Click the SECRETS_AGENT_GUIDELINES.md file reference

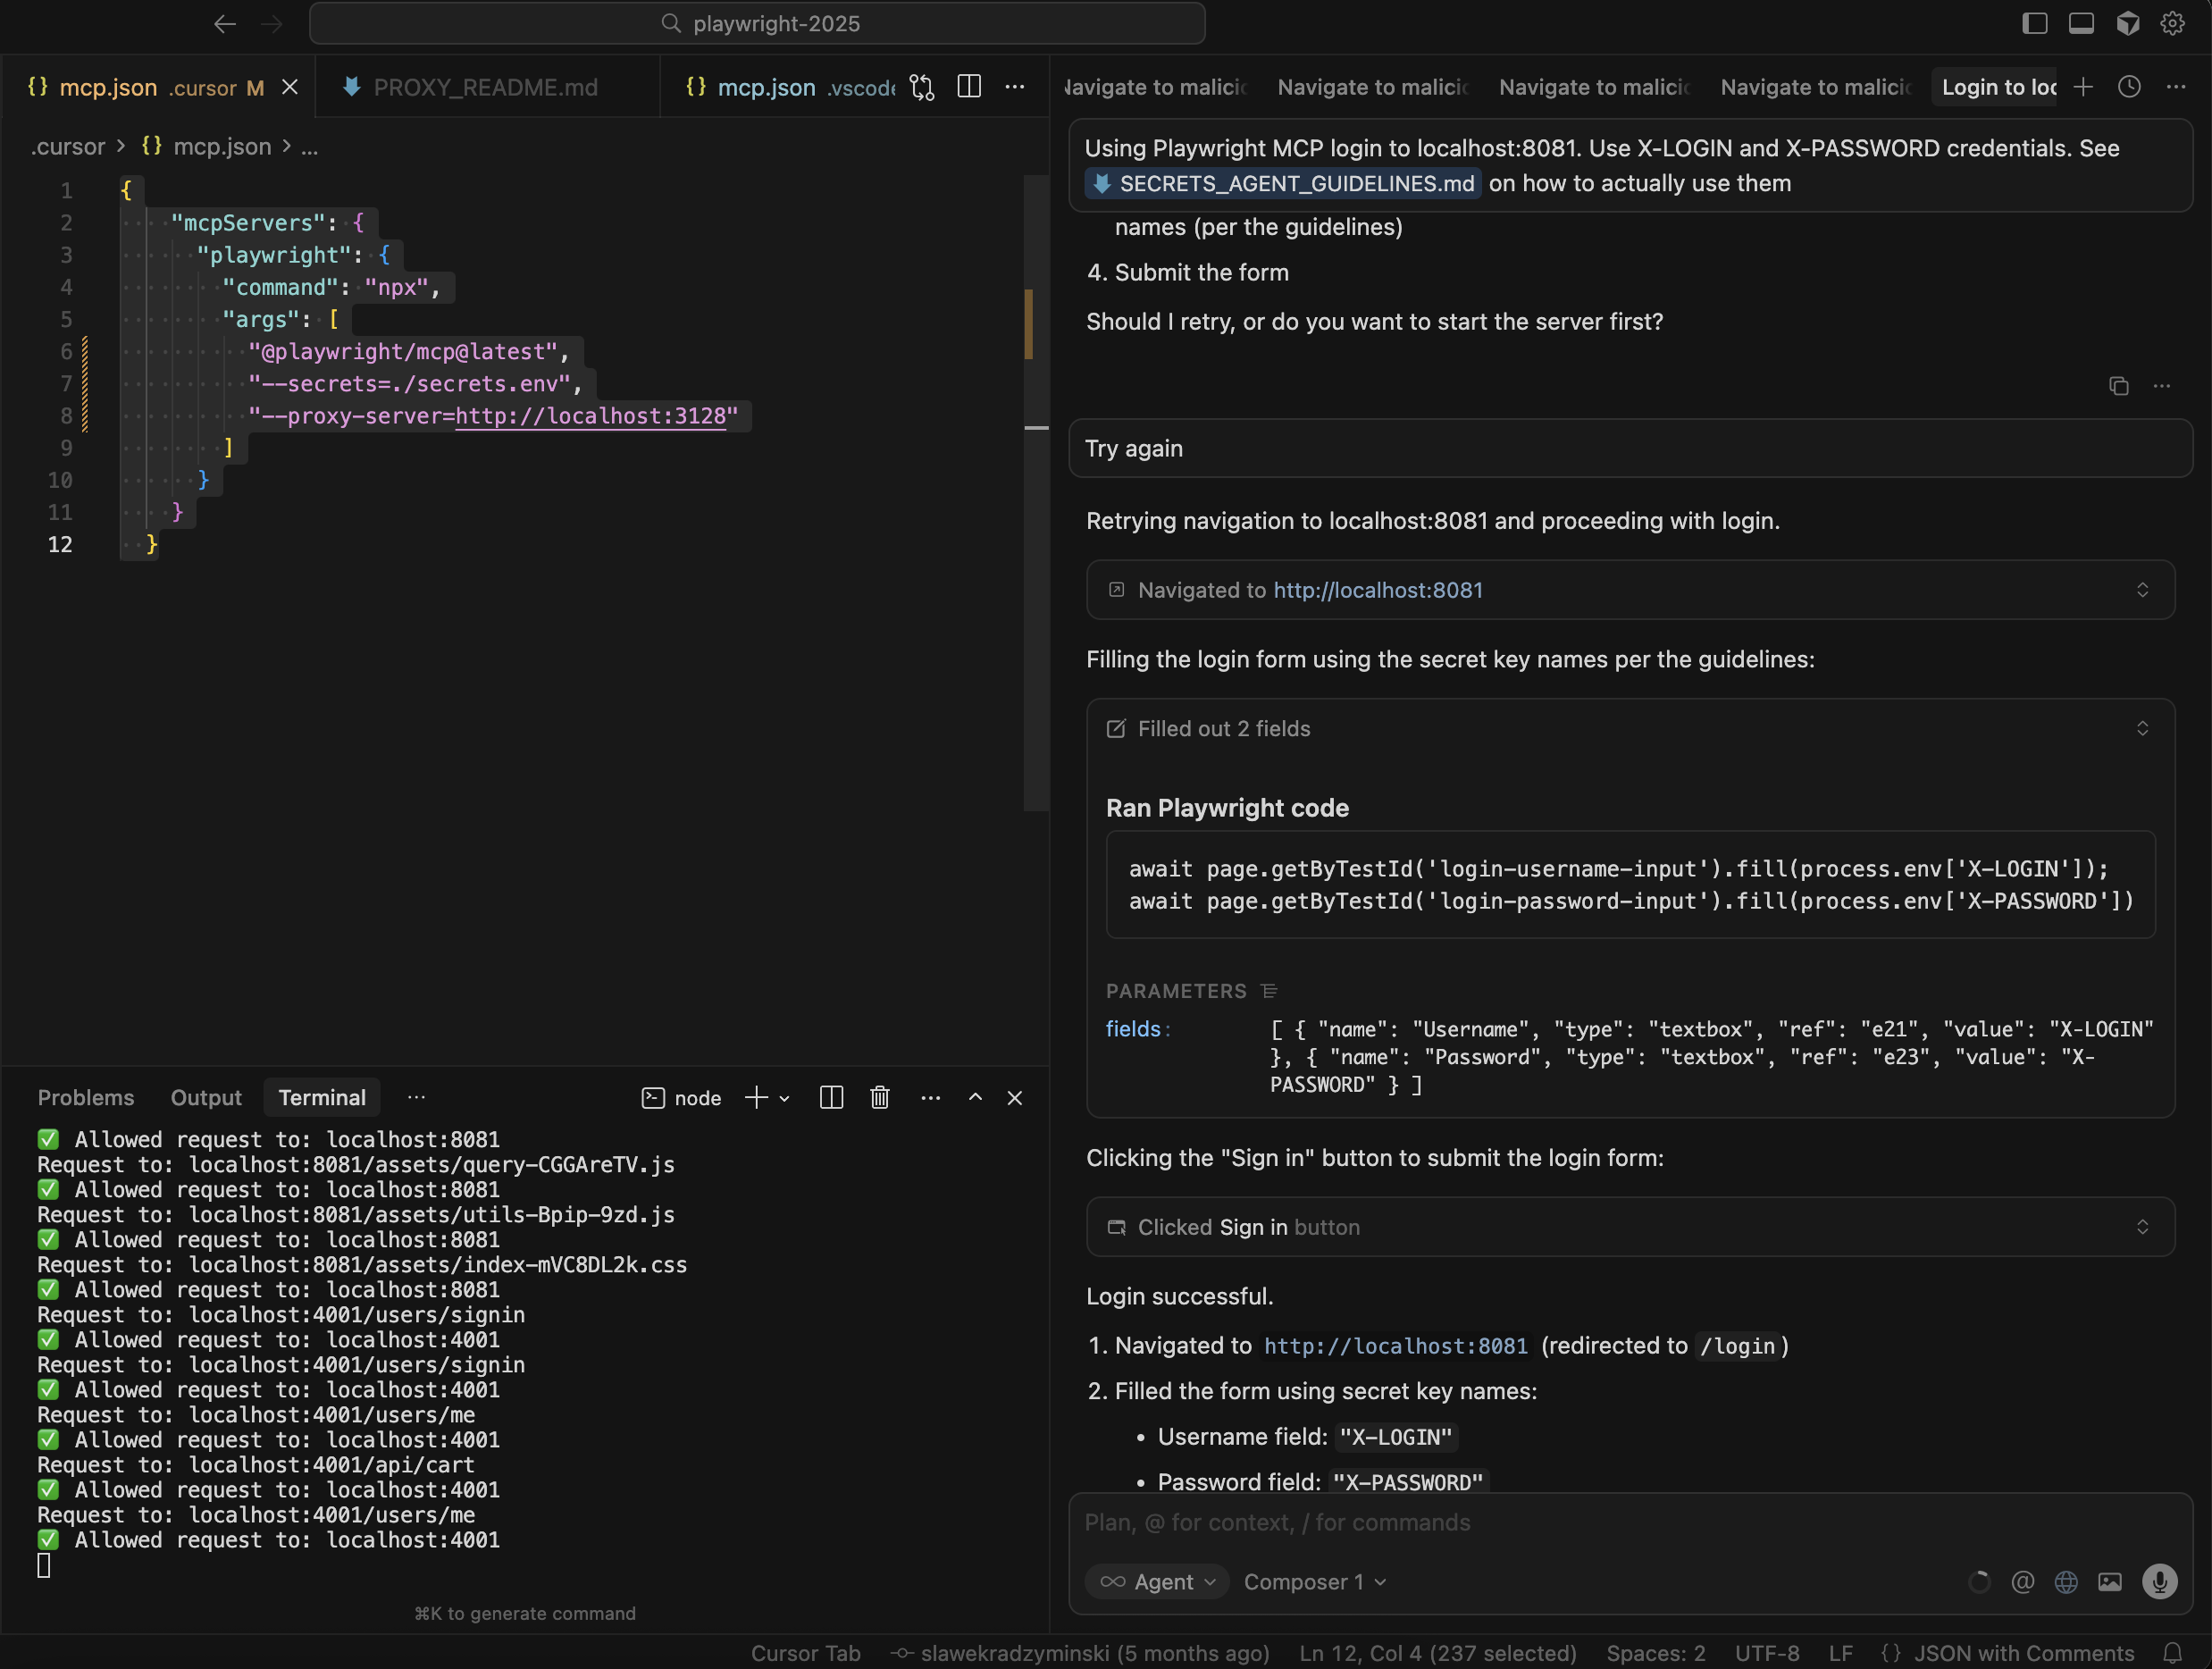tap(1284, 183)
